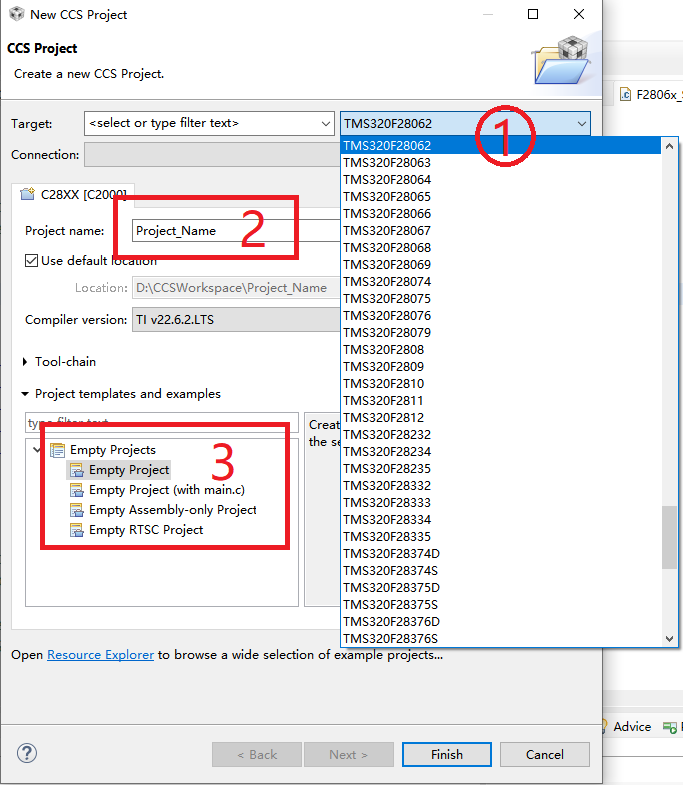Screen dimensions: 683x785
Task: Click the Connection field
Action: tap(212, 154)
